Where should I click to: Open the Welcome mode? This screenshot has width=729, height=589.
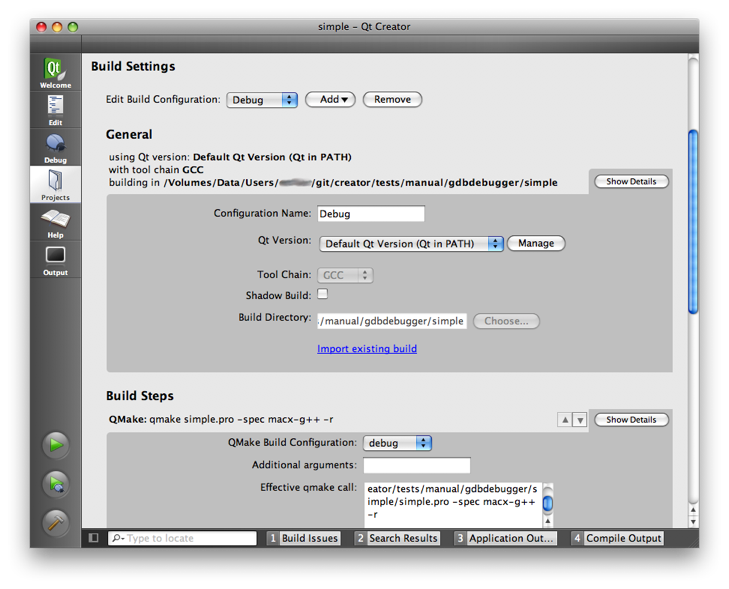[55, 73]
